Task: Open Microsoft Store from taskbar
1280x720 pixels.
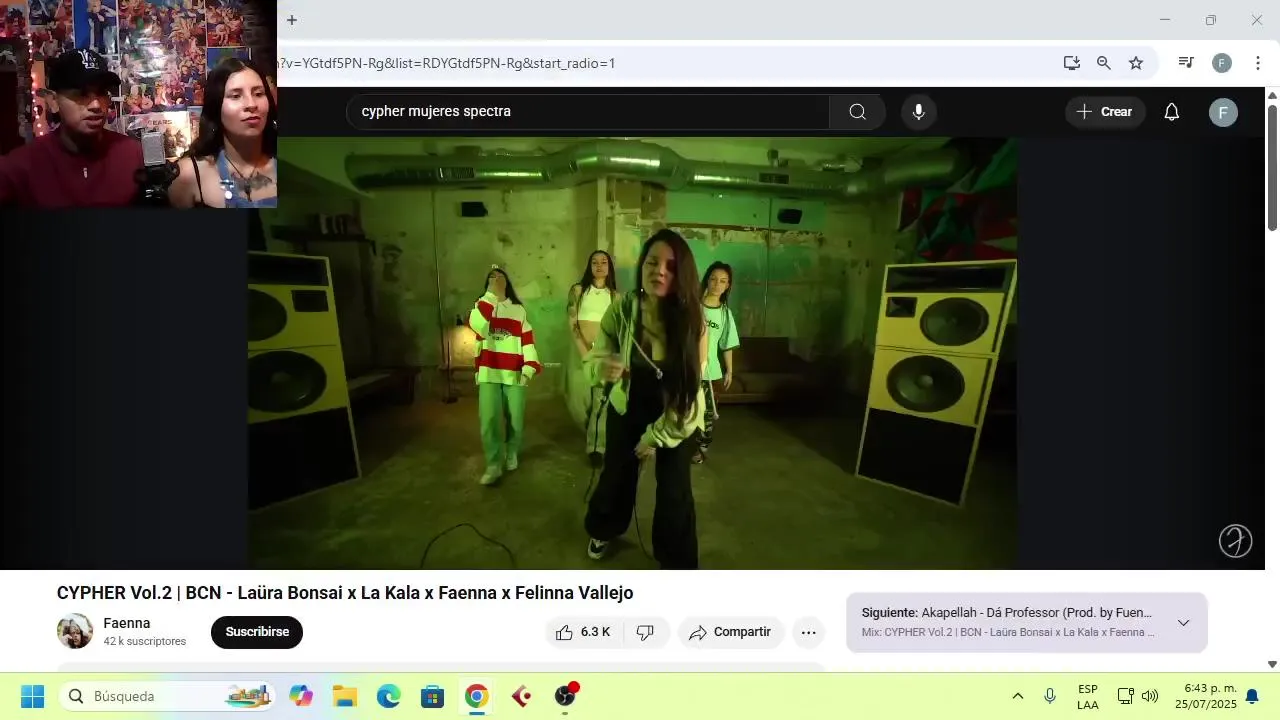Action: 433,696
